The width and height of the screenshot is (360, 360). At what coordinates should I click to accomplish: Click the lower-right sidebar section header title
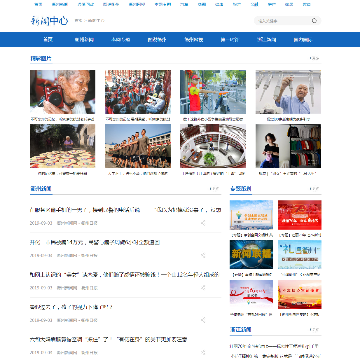pyautogui.click(x=240, y=329)
